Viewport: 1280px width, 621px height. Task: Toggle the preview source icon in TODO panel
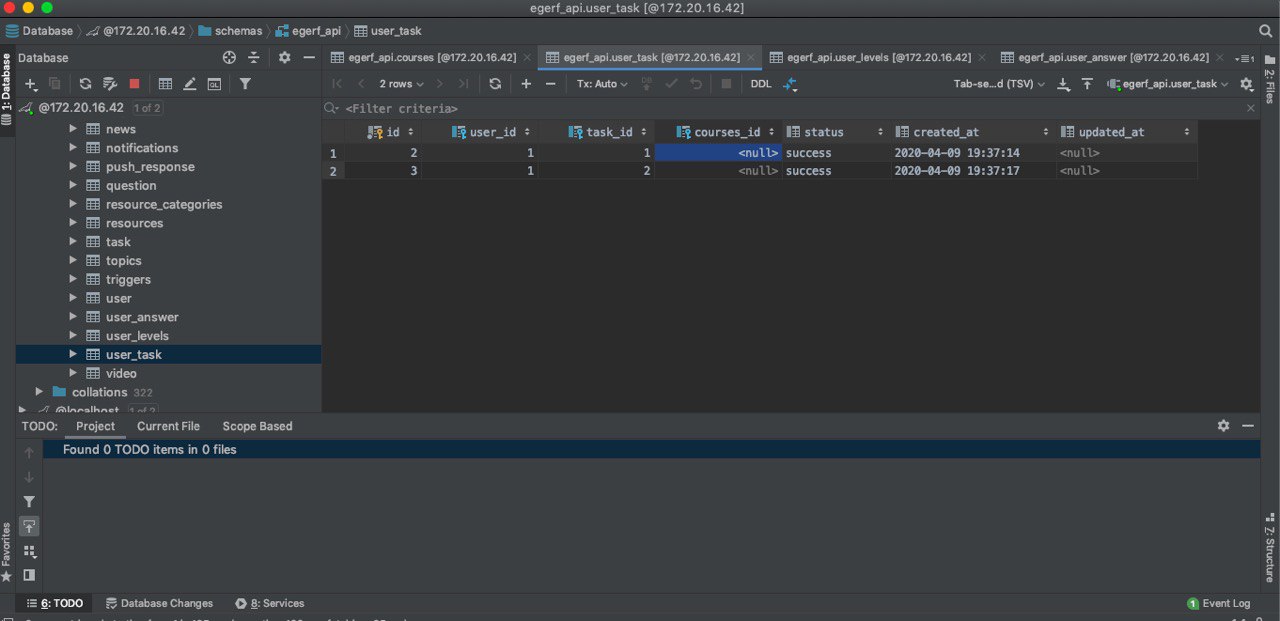[x=29, y=575]
